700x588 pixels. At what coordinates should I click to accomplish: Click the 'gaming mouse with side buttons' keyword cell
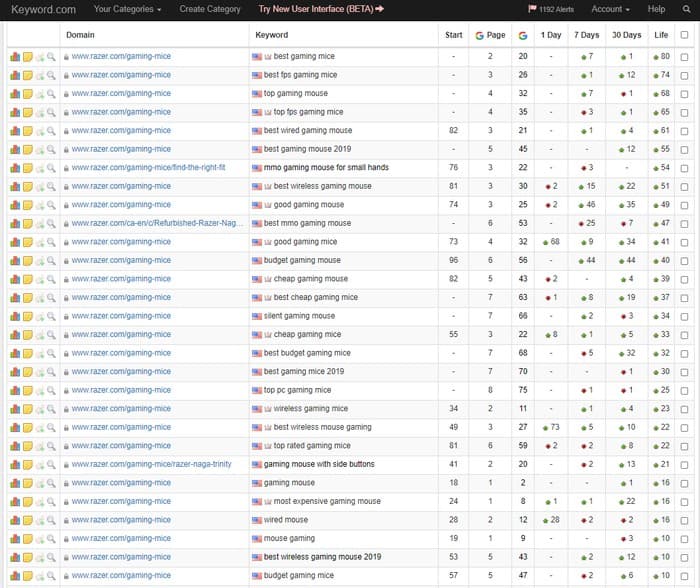[x=320, y=464]
